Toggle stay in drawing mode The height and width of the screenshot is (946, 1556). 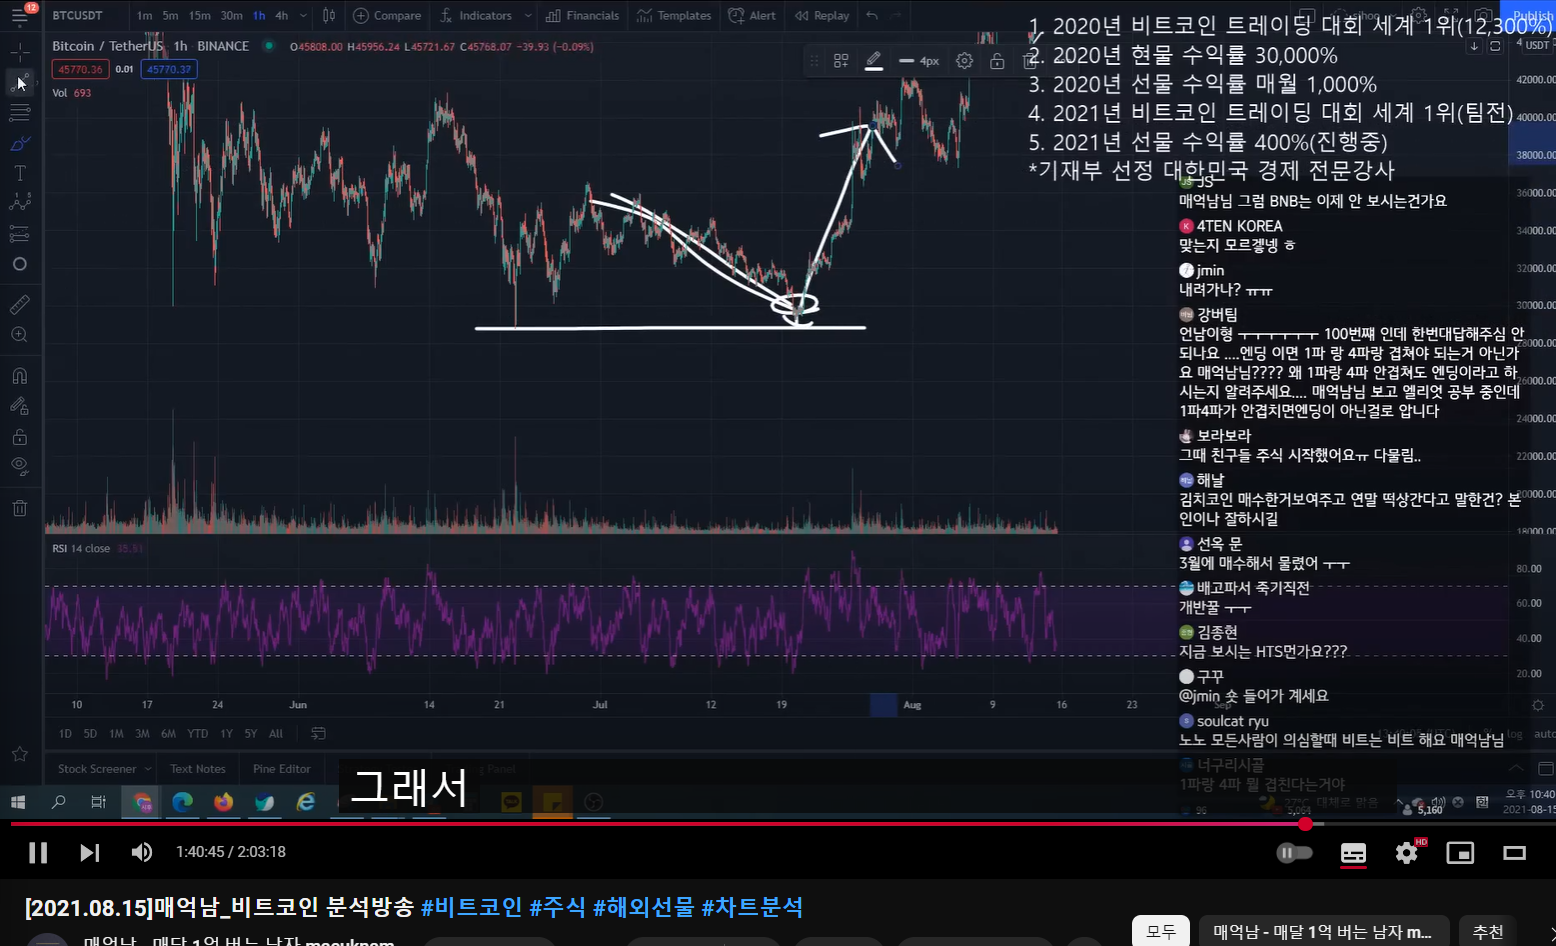click(19, 406)
